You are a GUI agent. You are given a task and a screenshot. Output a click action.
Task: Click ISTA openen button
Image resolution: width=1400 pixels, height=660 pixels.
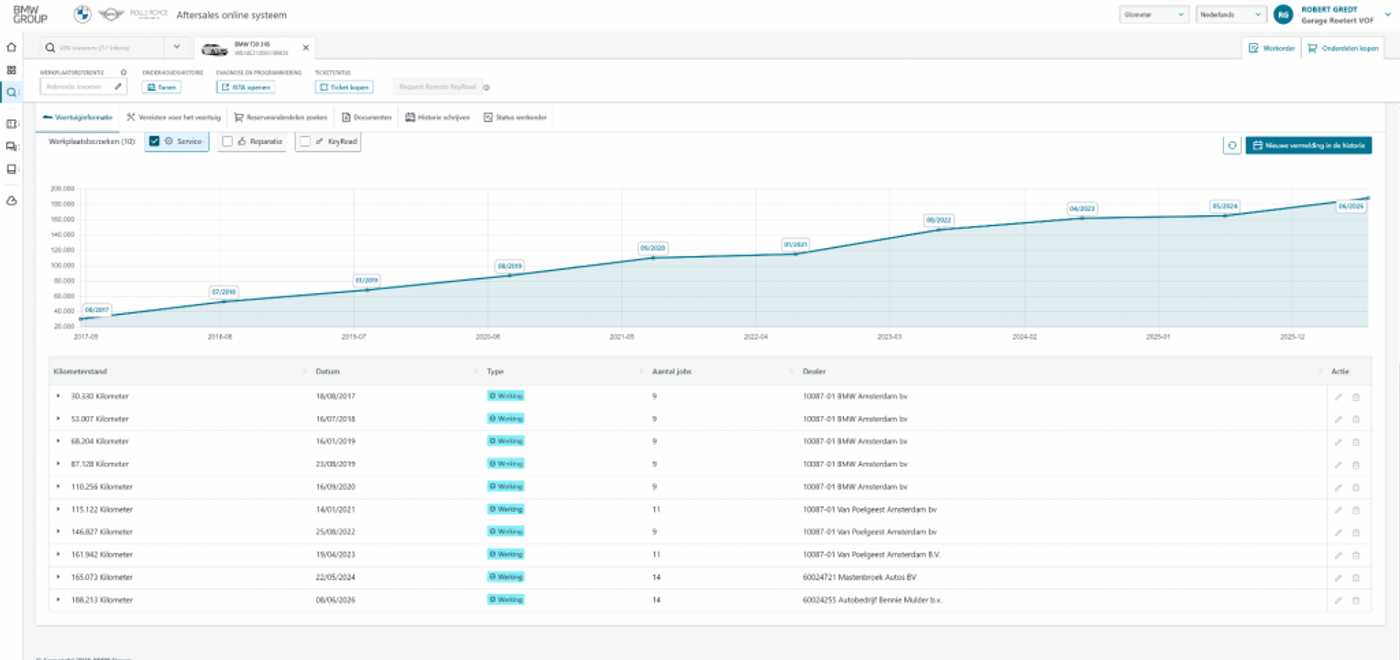click(x=245, y=87)
